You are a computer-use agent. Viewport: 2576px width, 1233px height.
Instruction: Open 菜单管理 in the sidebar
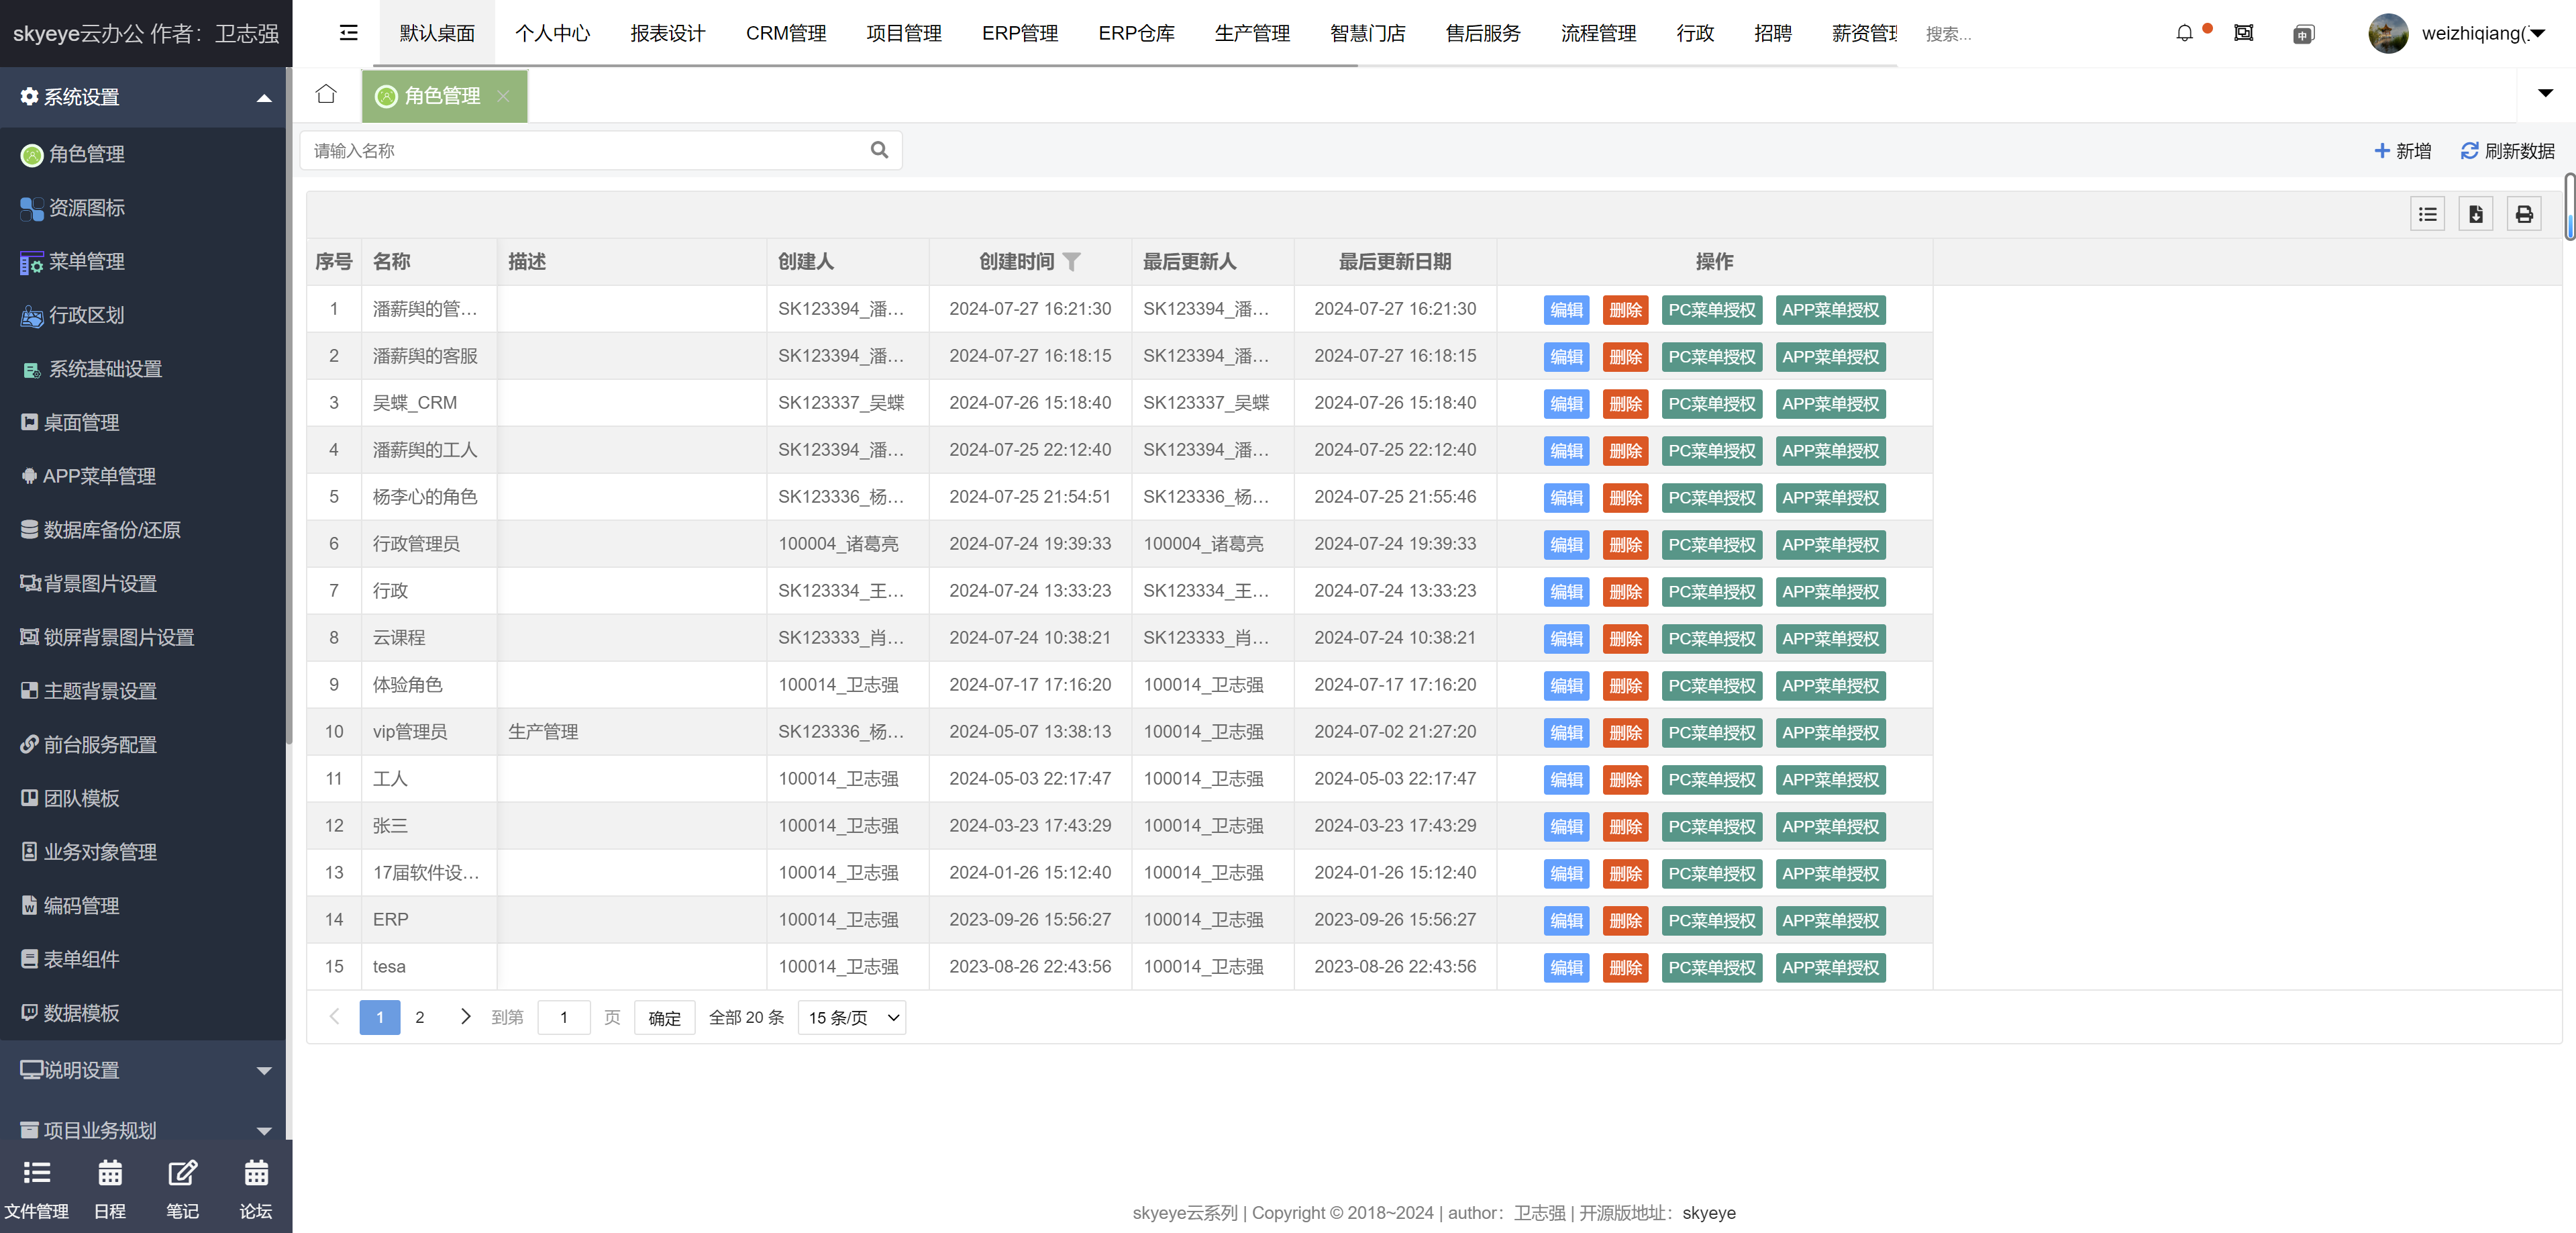(87, 262)
